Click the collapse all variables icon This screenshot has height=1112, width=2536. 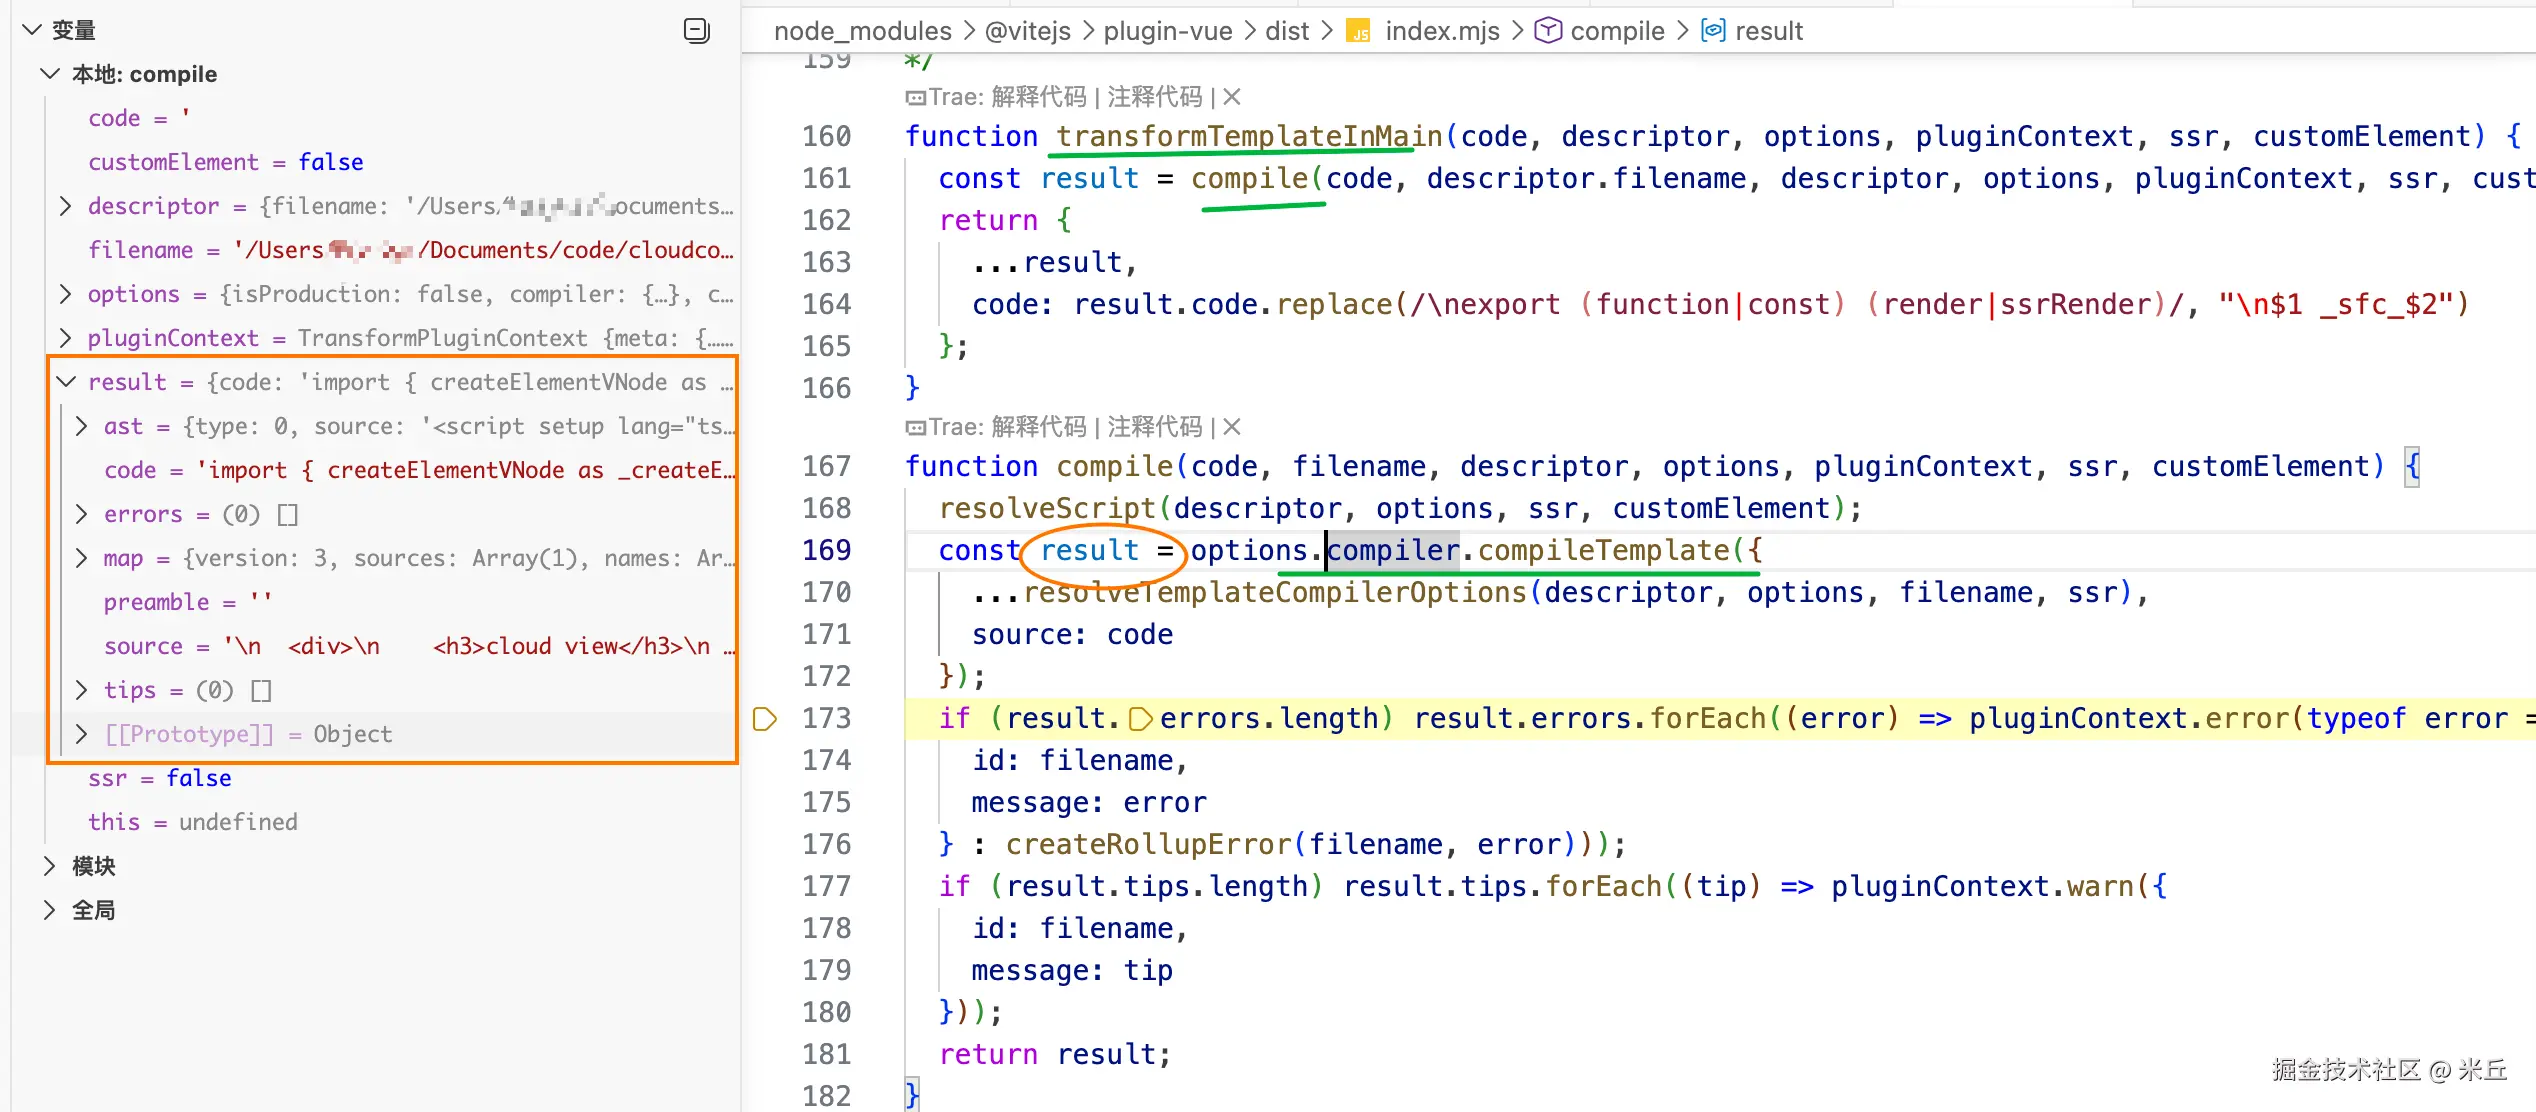pyautogui.click(x=696, y=31)
